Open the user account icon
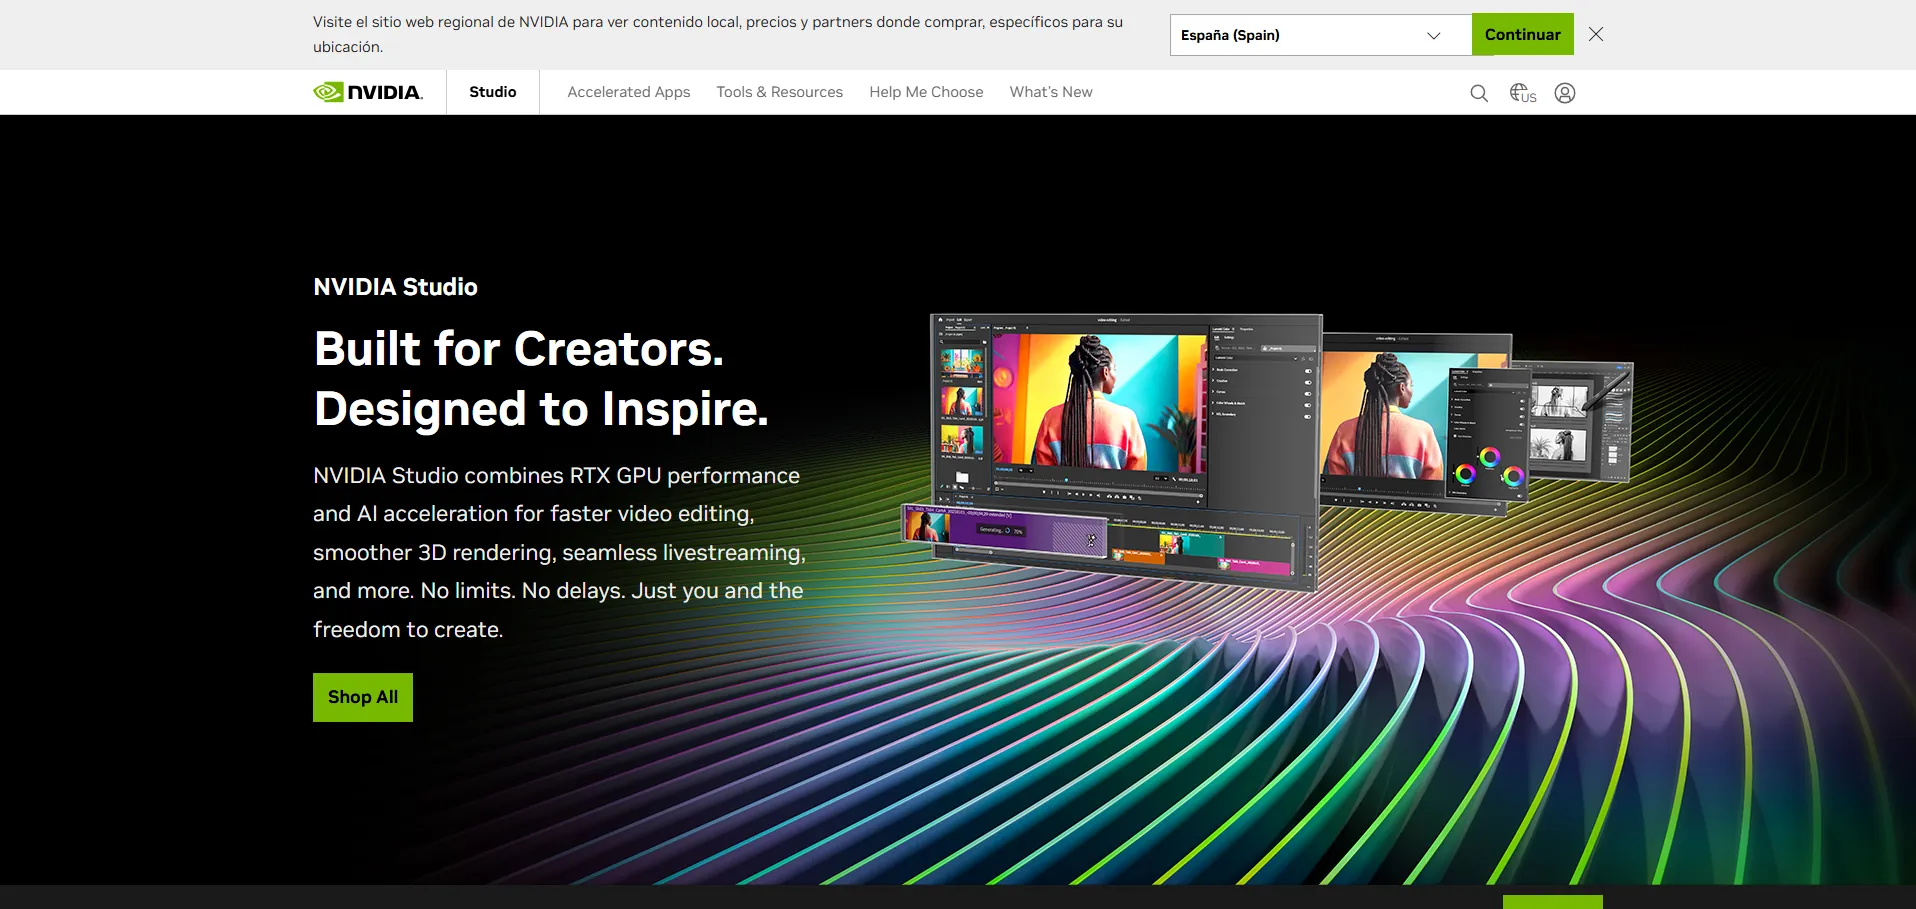1916x909 pixels. [x=1565, y=93]
